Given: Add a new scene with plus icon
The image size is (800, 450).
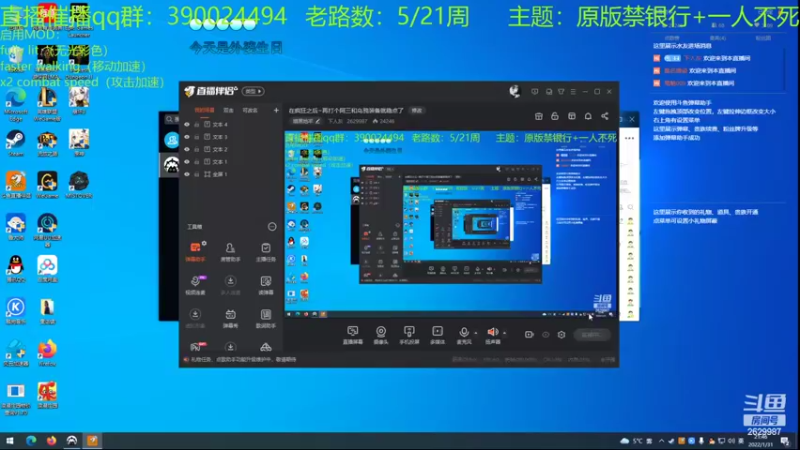Looking at the screenshot, I should 276,110.
